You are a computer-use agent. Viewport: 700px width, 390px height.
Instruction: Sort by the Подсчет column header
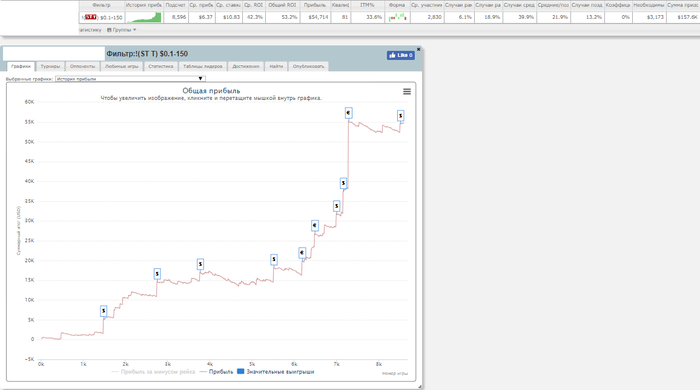pos(175,5)
